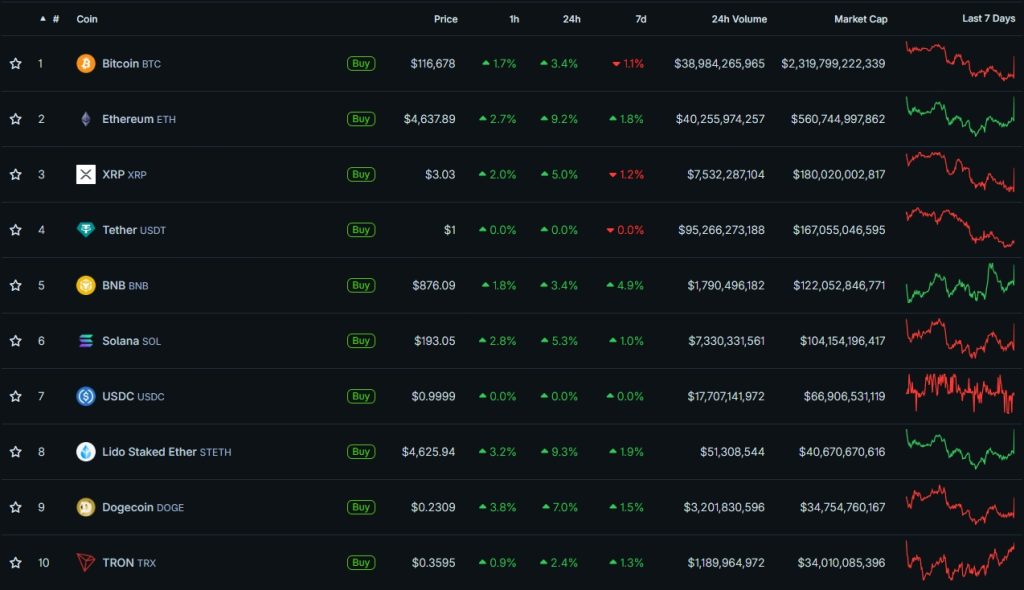Sort the table by Market Cap header
1024x590 pixels.
pyautogui.click(x=861, y=18)
